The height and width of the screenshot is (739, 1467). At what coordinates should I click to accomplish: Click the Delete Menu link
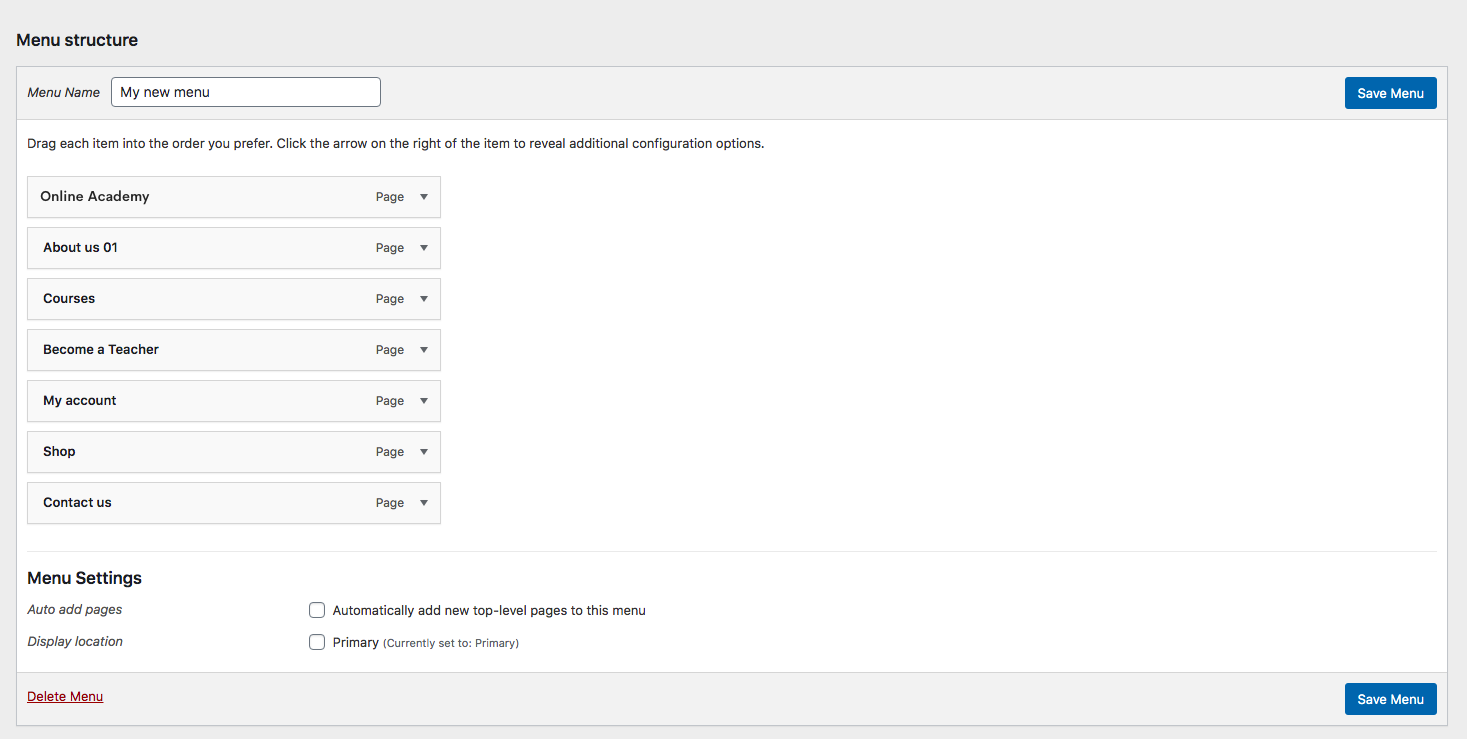click(65, 696)
